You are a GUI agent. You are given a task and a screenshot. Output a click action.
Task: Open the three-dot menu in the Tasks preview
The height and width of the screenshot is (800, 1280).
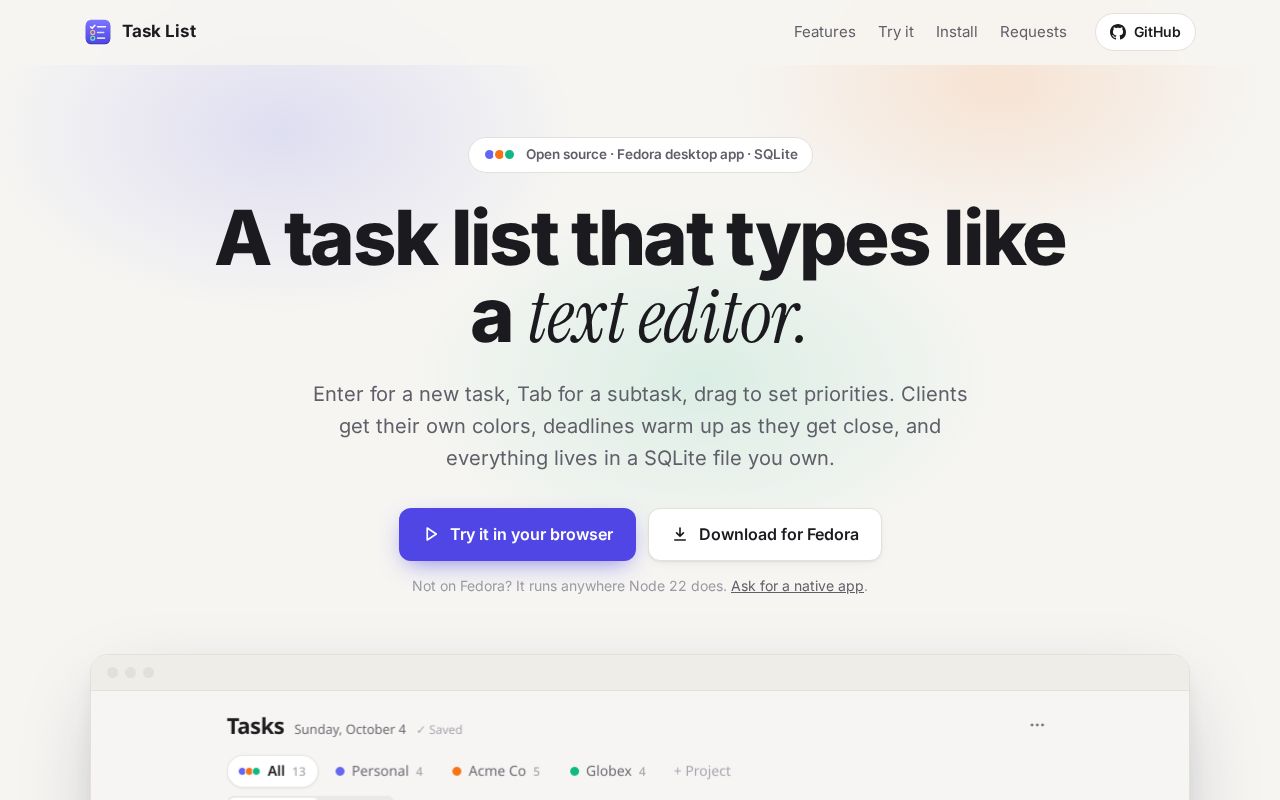click(x=1037, y=725)
